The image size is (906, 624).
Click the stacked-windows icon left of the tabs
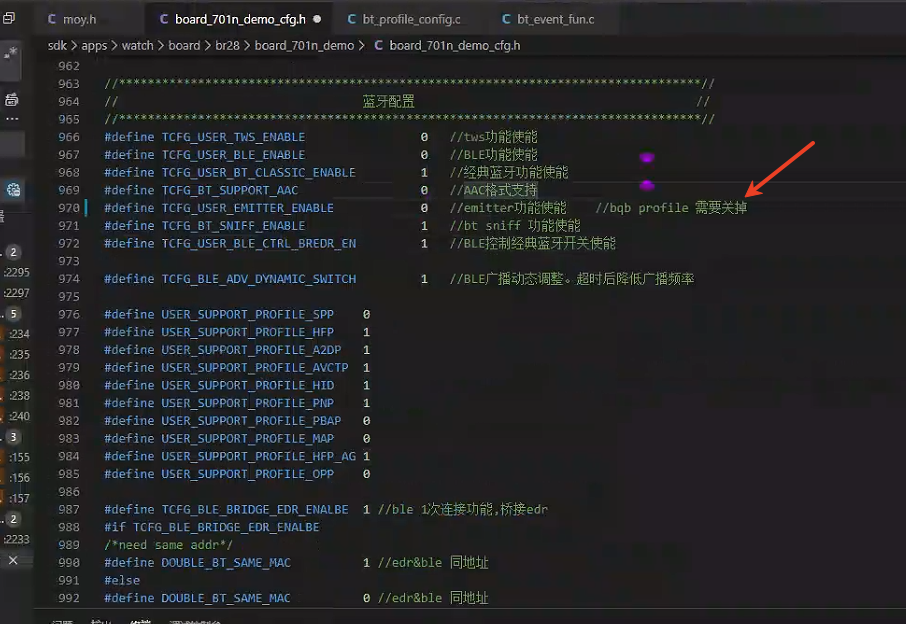[x=9, y=18]
